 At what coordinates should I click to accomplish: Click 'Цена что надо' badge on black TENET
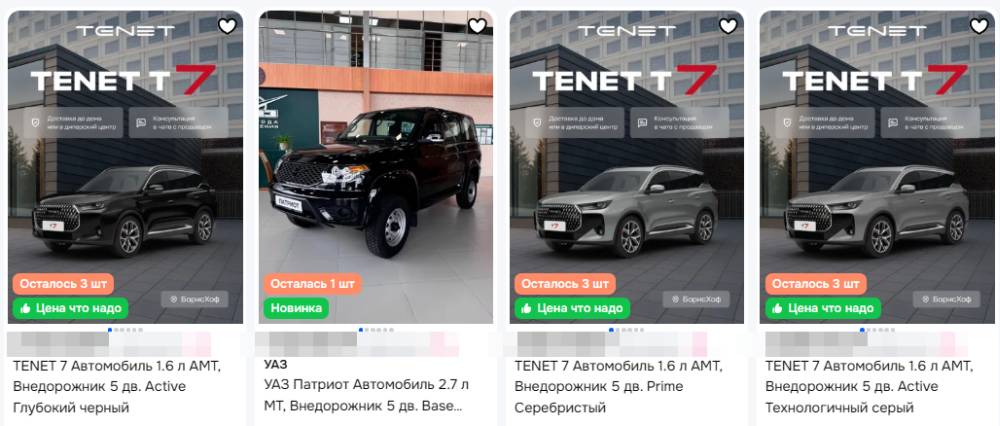pyautogui.click(x=70, y=309)
